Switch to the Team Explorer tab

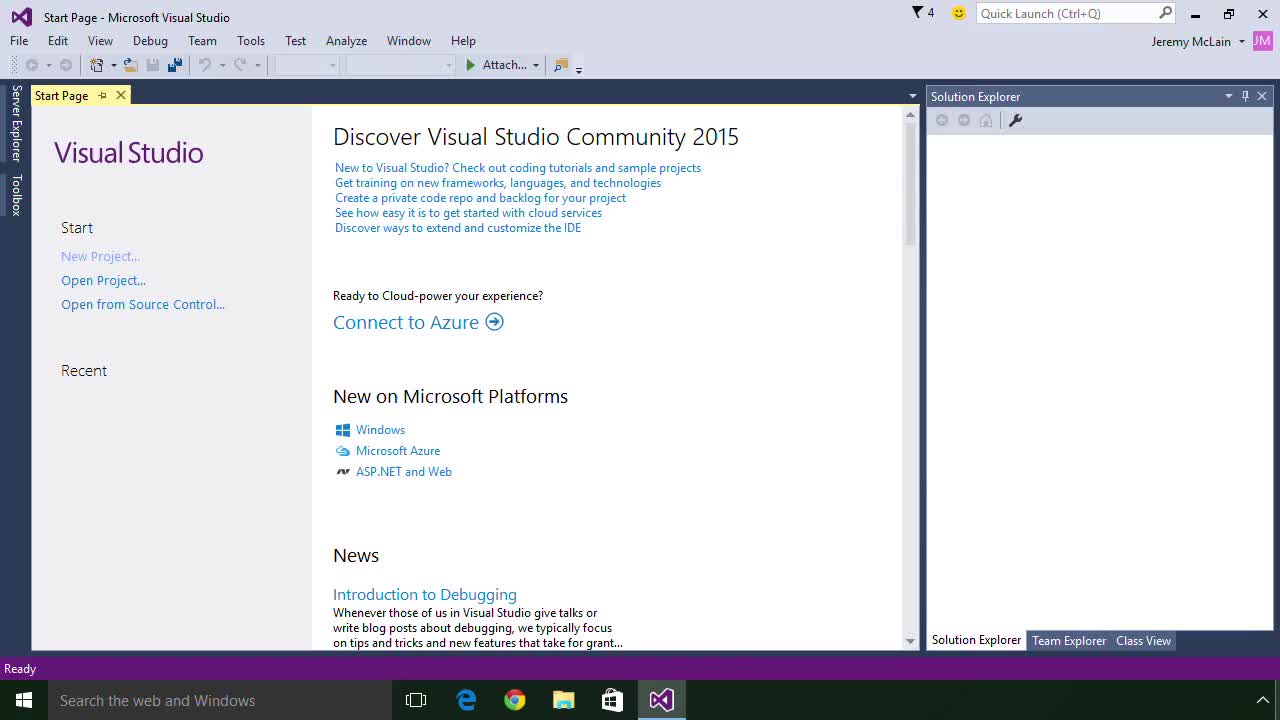(x=1069, y=641)
